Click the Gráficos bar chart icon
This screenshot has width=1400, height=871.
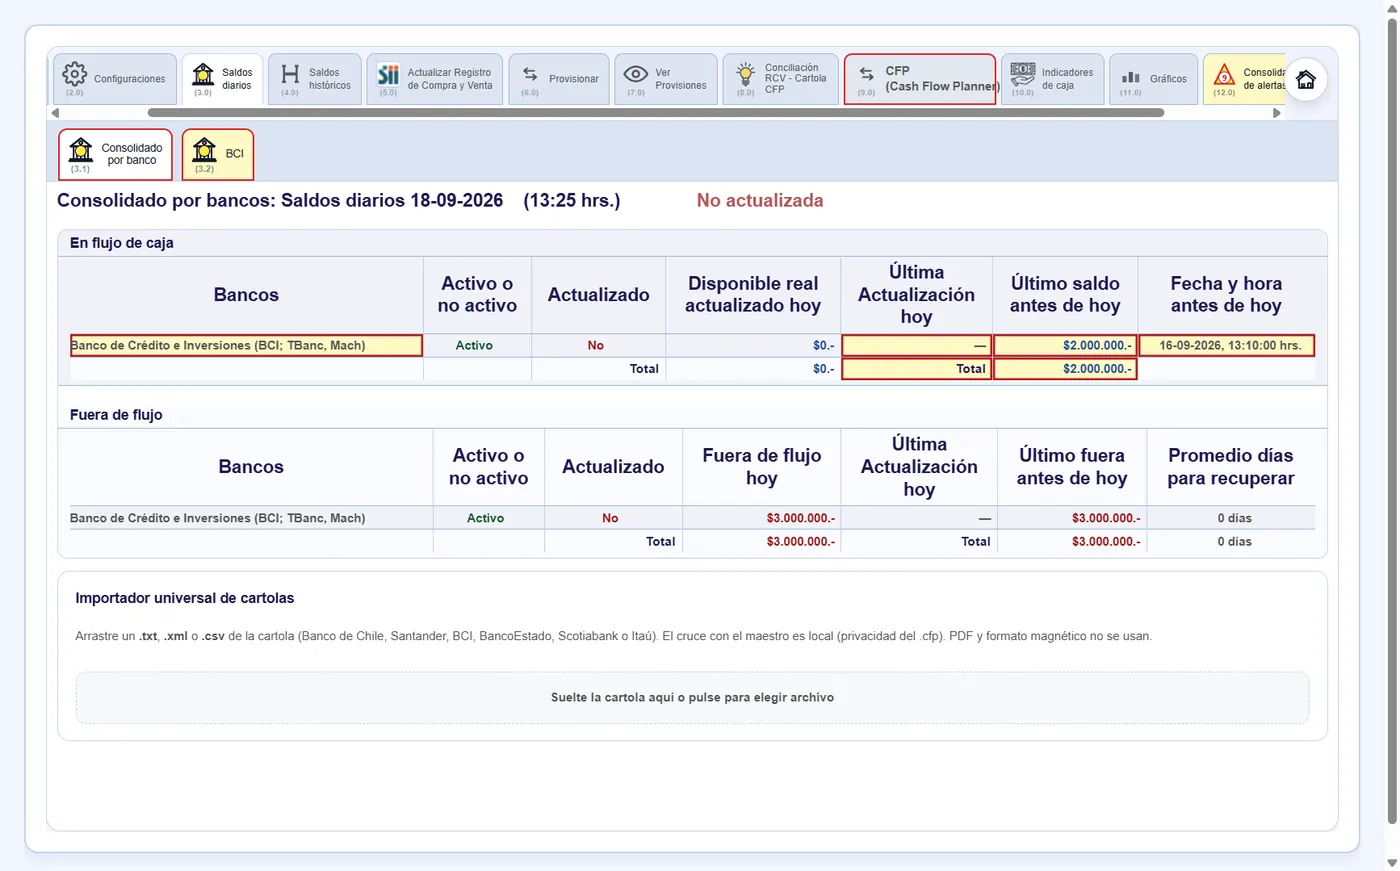[x=1131, y=77]
